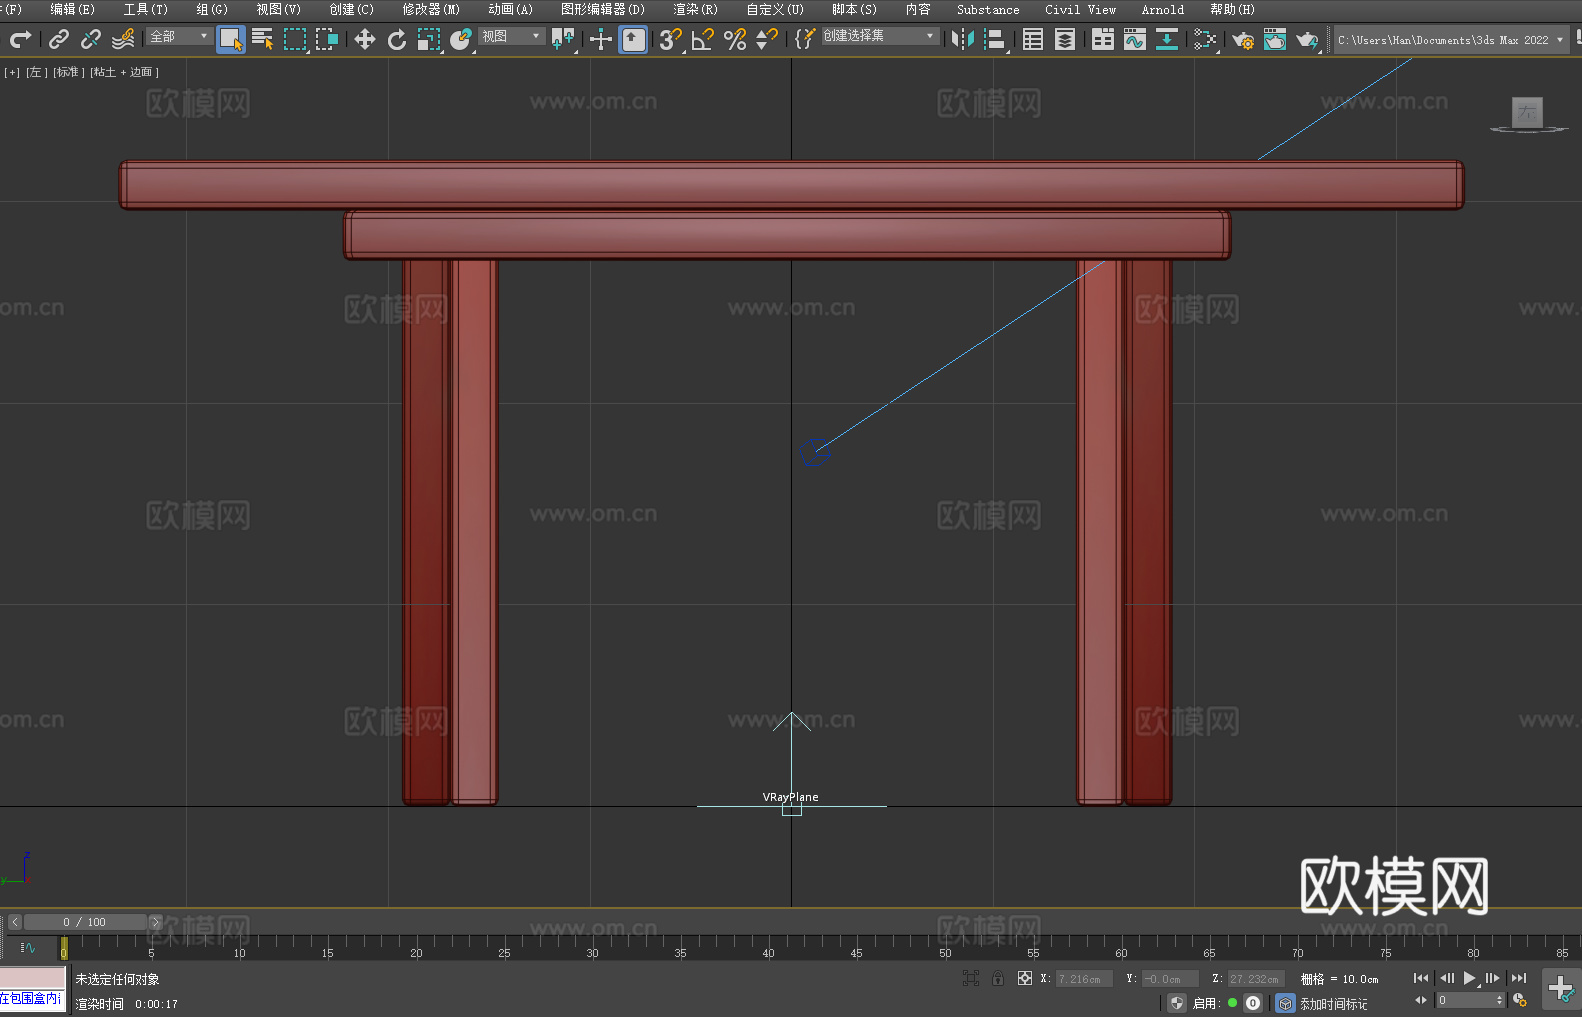Click the time slider right arrow

click(x=155, y=922)
